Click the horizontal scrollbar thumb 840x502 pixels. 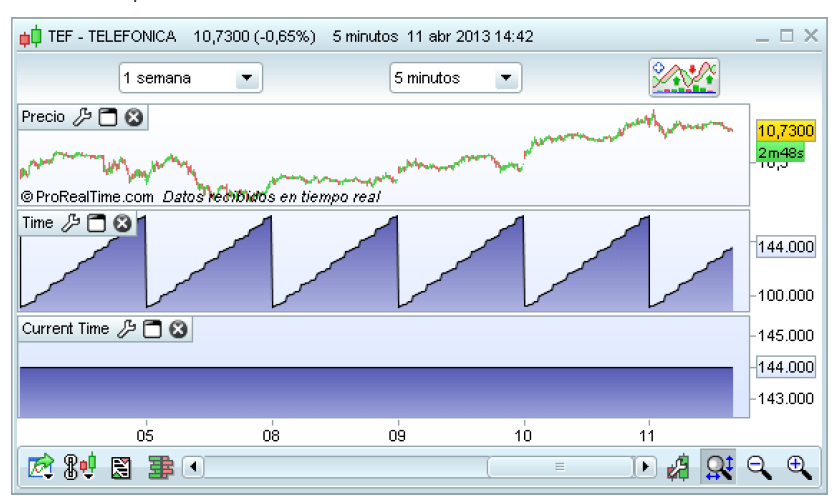click(x=560, y=467)
